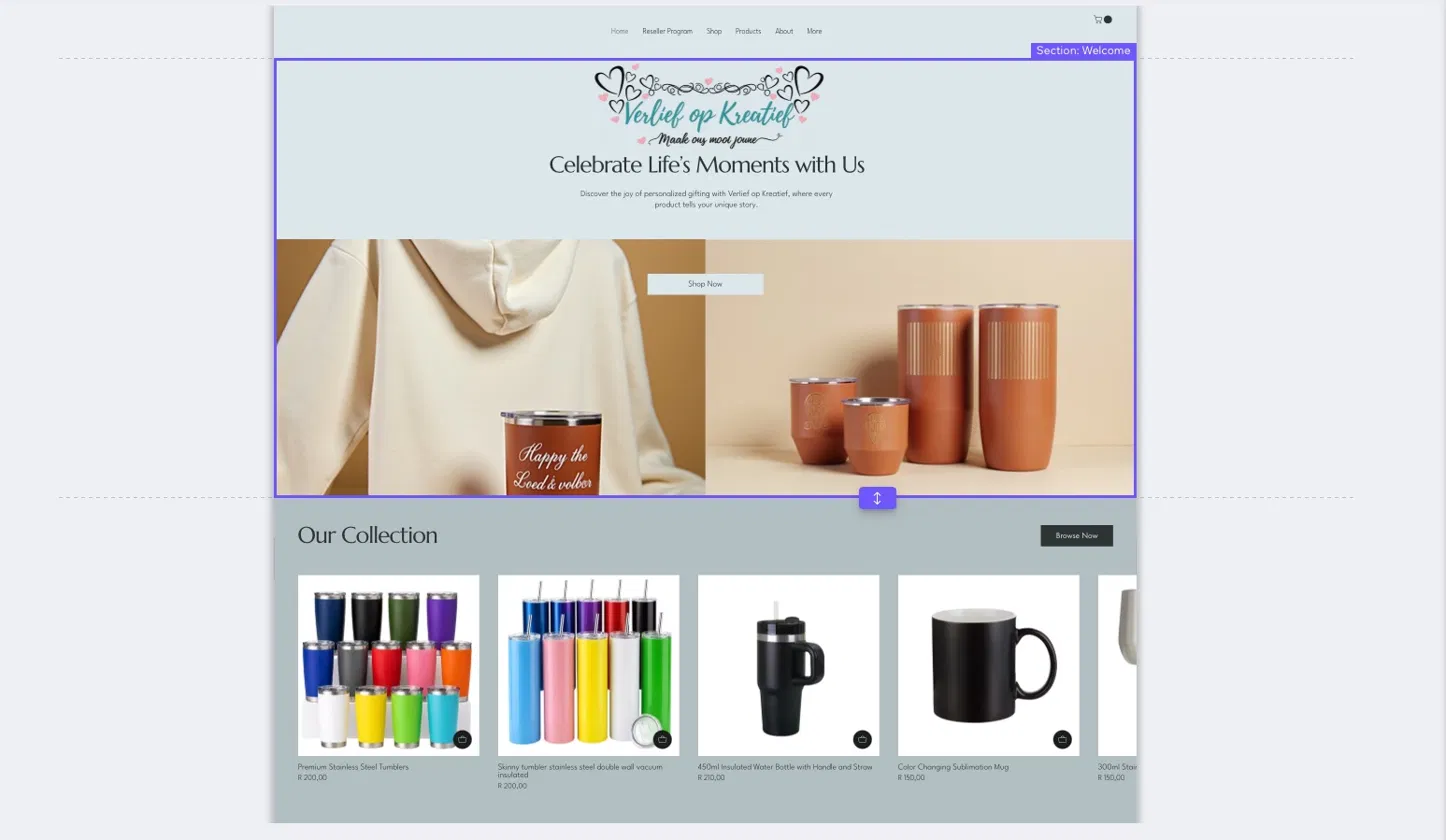
Task: Open the Home menu item
Action: pos(620,31)
